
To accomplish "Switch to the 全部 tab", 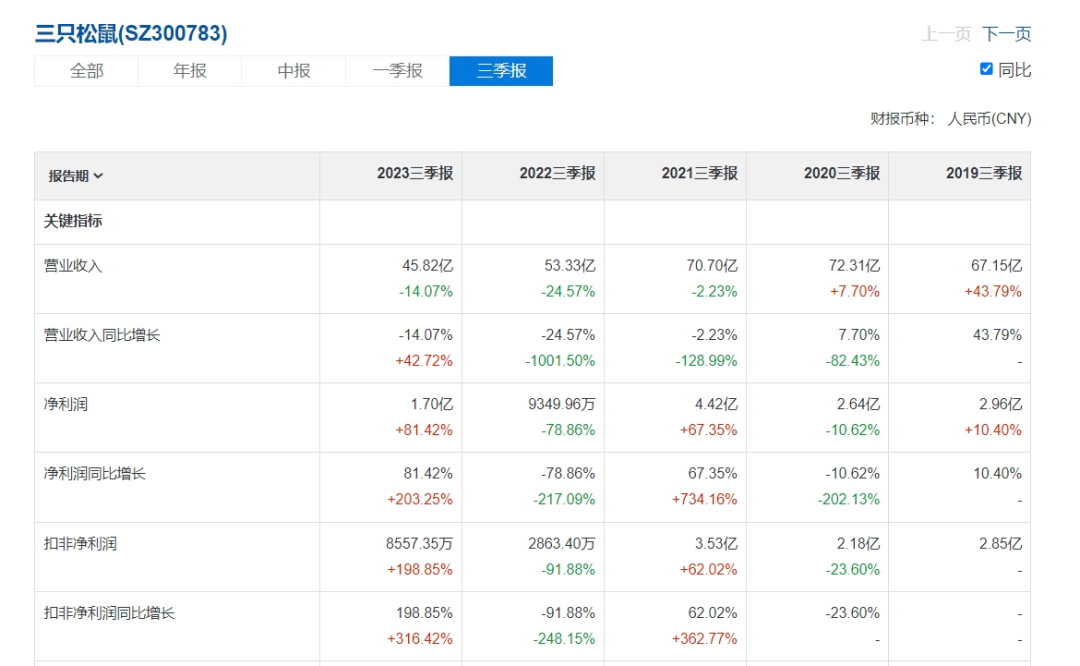I will pos(86,71).
